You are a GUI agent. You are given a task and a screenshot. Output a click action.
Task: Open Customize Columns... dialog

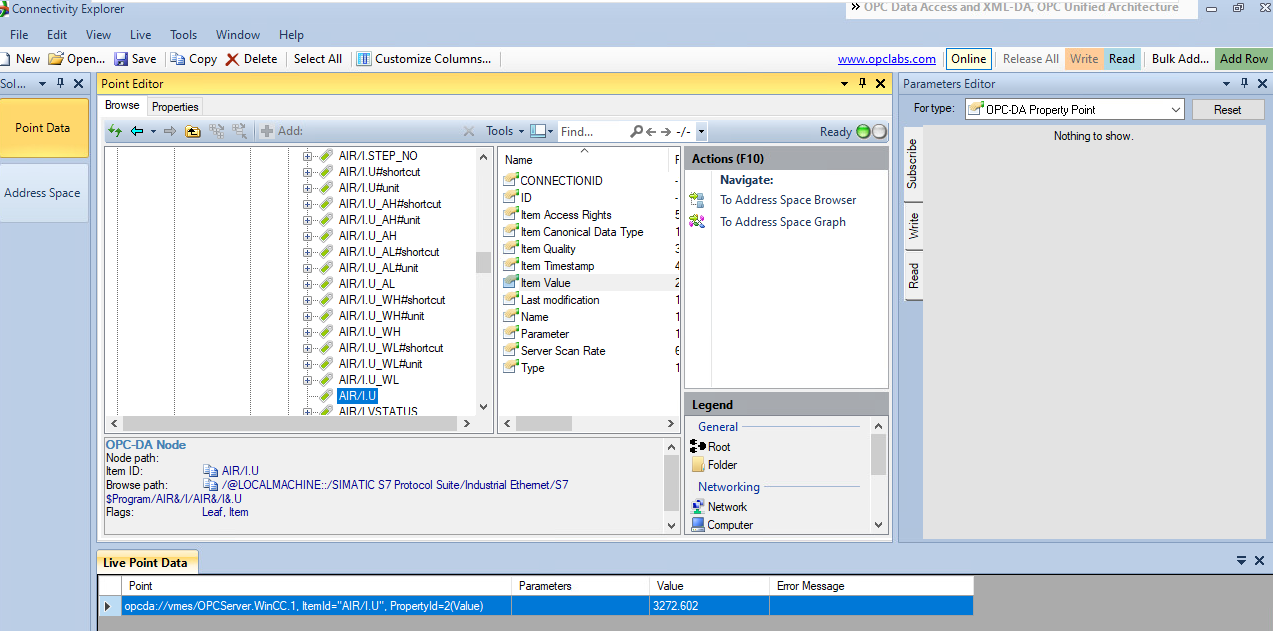coord(424,59)
